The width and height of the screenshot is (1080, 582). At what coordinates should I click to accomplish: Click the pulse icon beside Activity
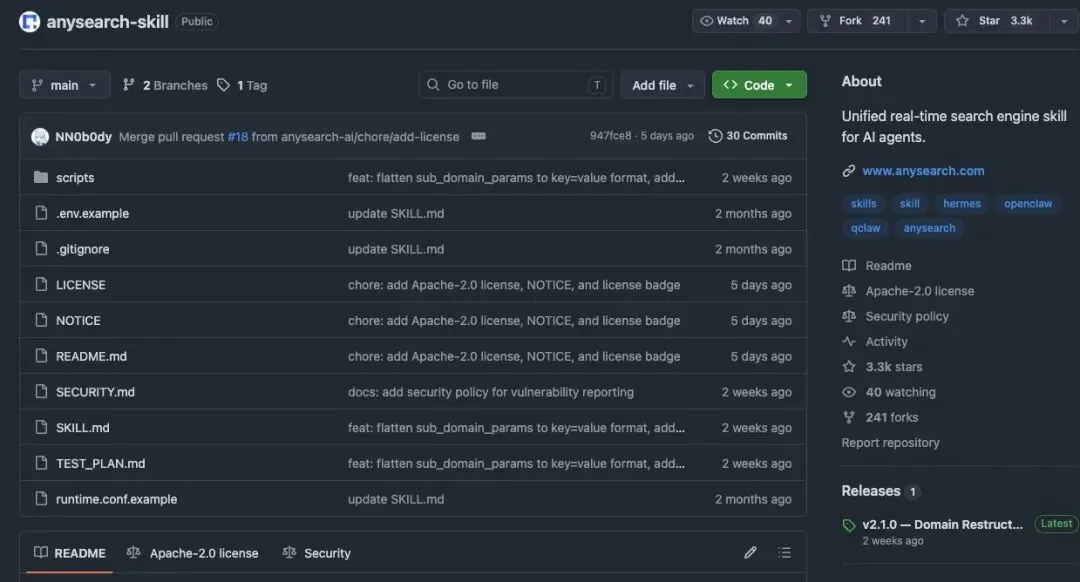849,341
